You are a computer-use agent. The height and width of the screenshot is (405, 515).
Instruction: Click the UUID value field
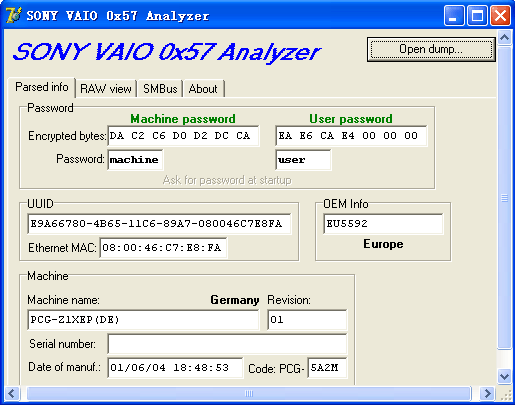point(159,224)
